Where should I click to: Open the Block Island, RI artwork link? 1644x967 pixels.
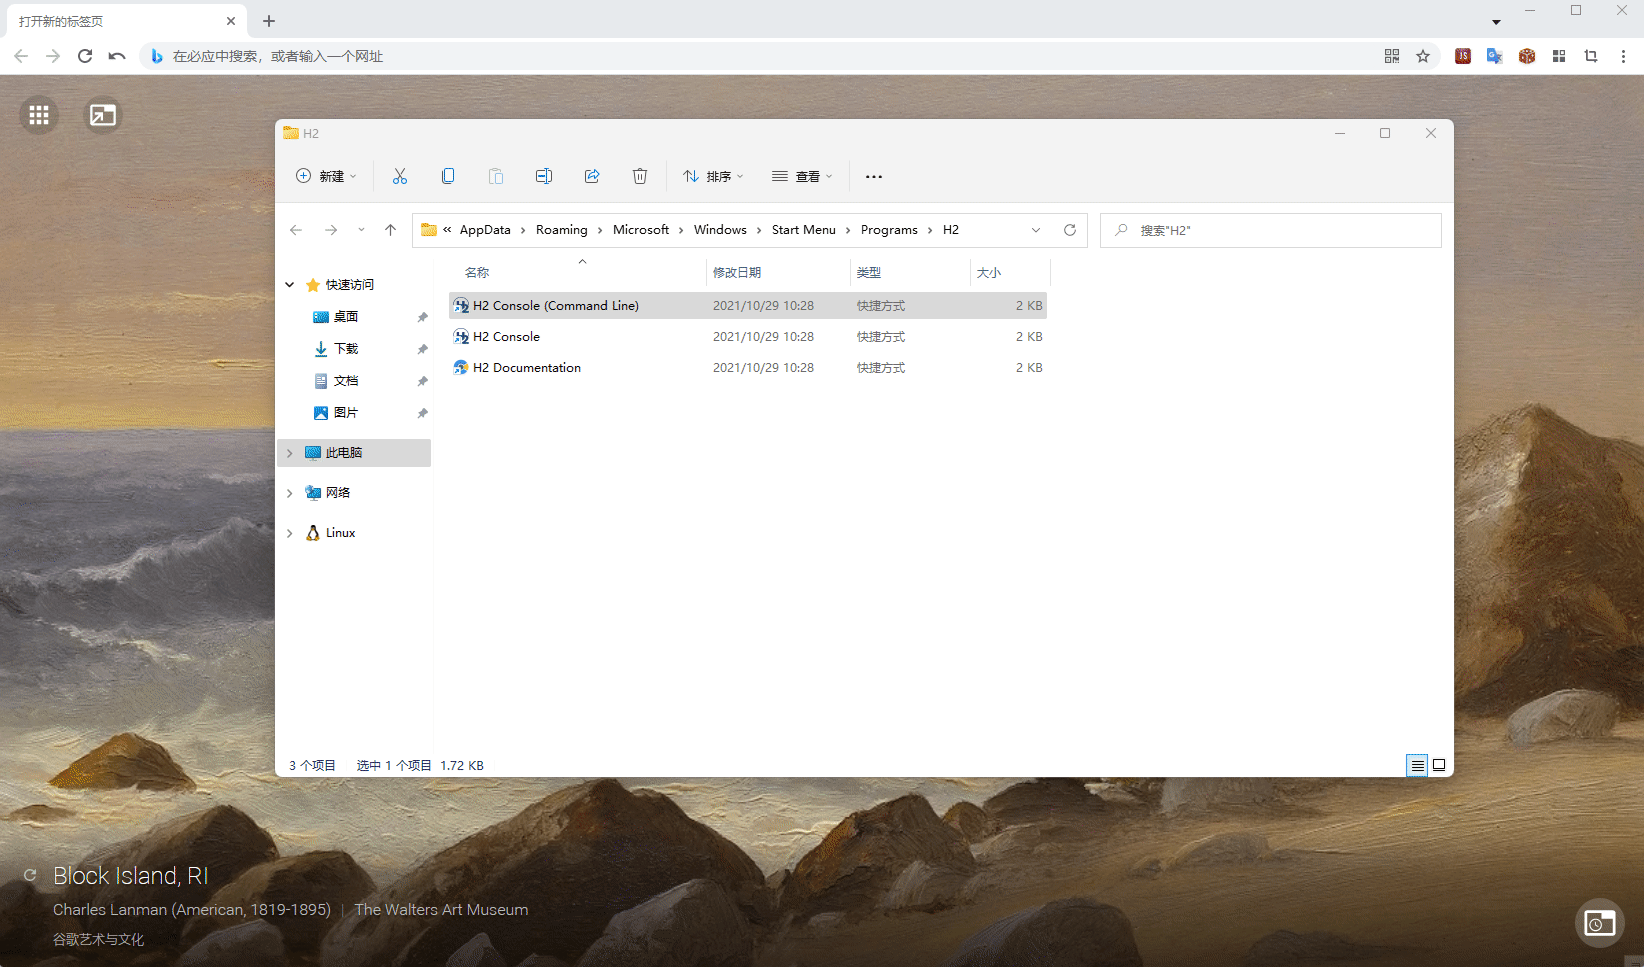click(x=131, y=876)
